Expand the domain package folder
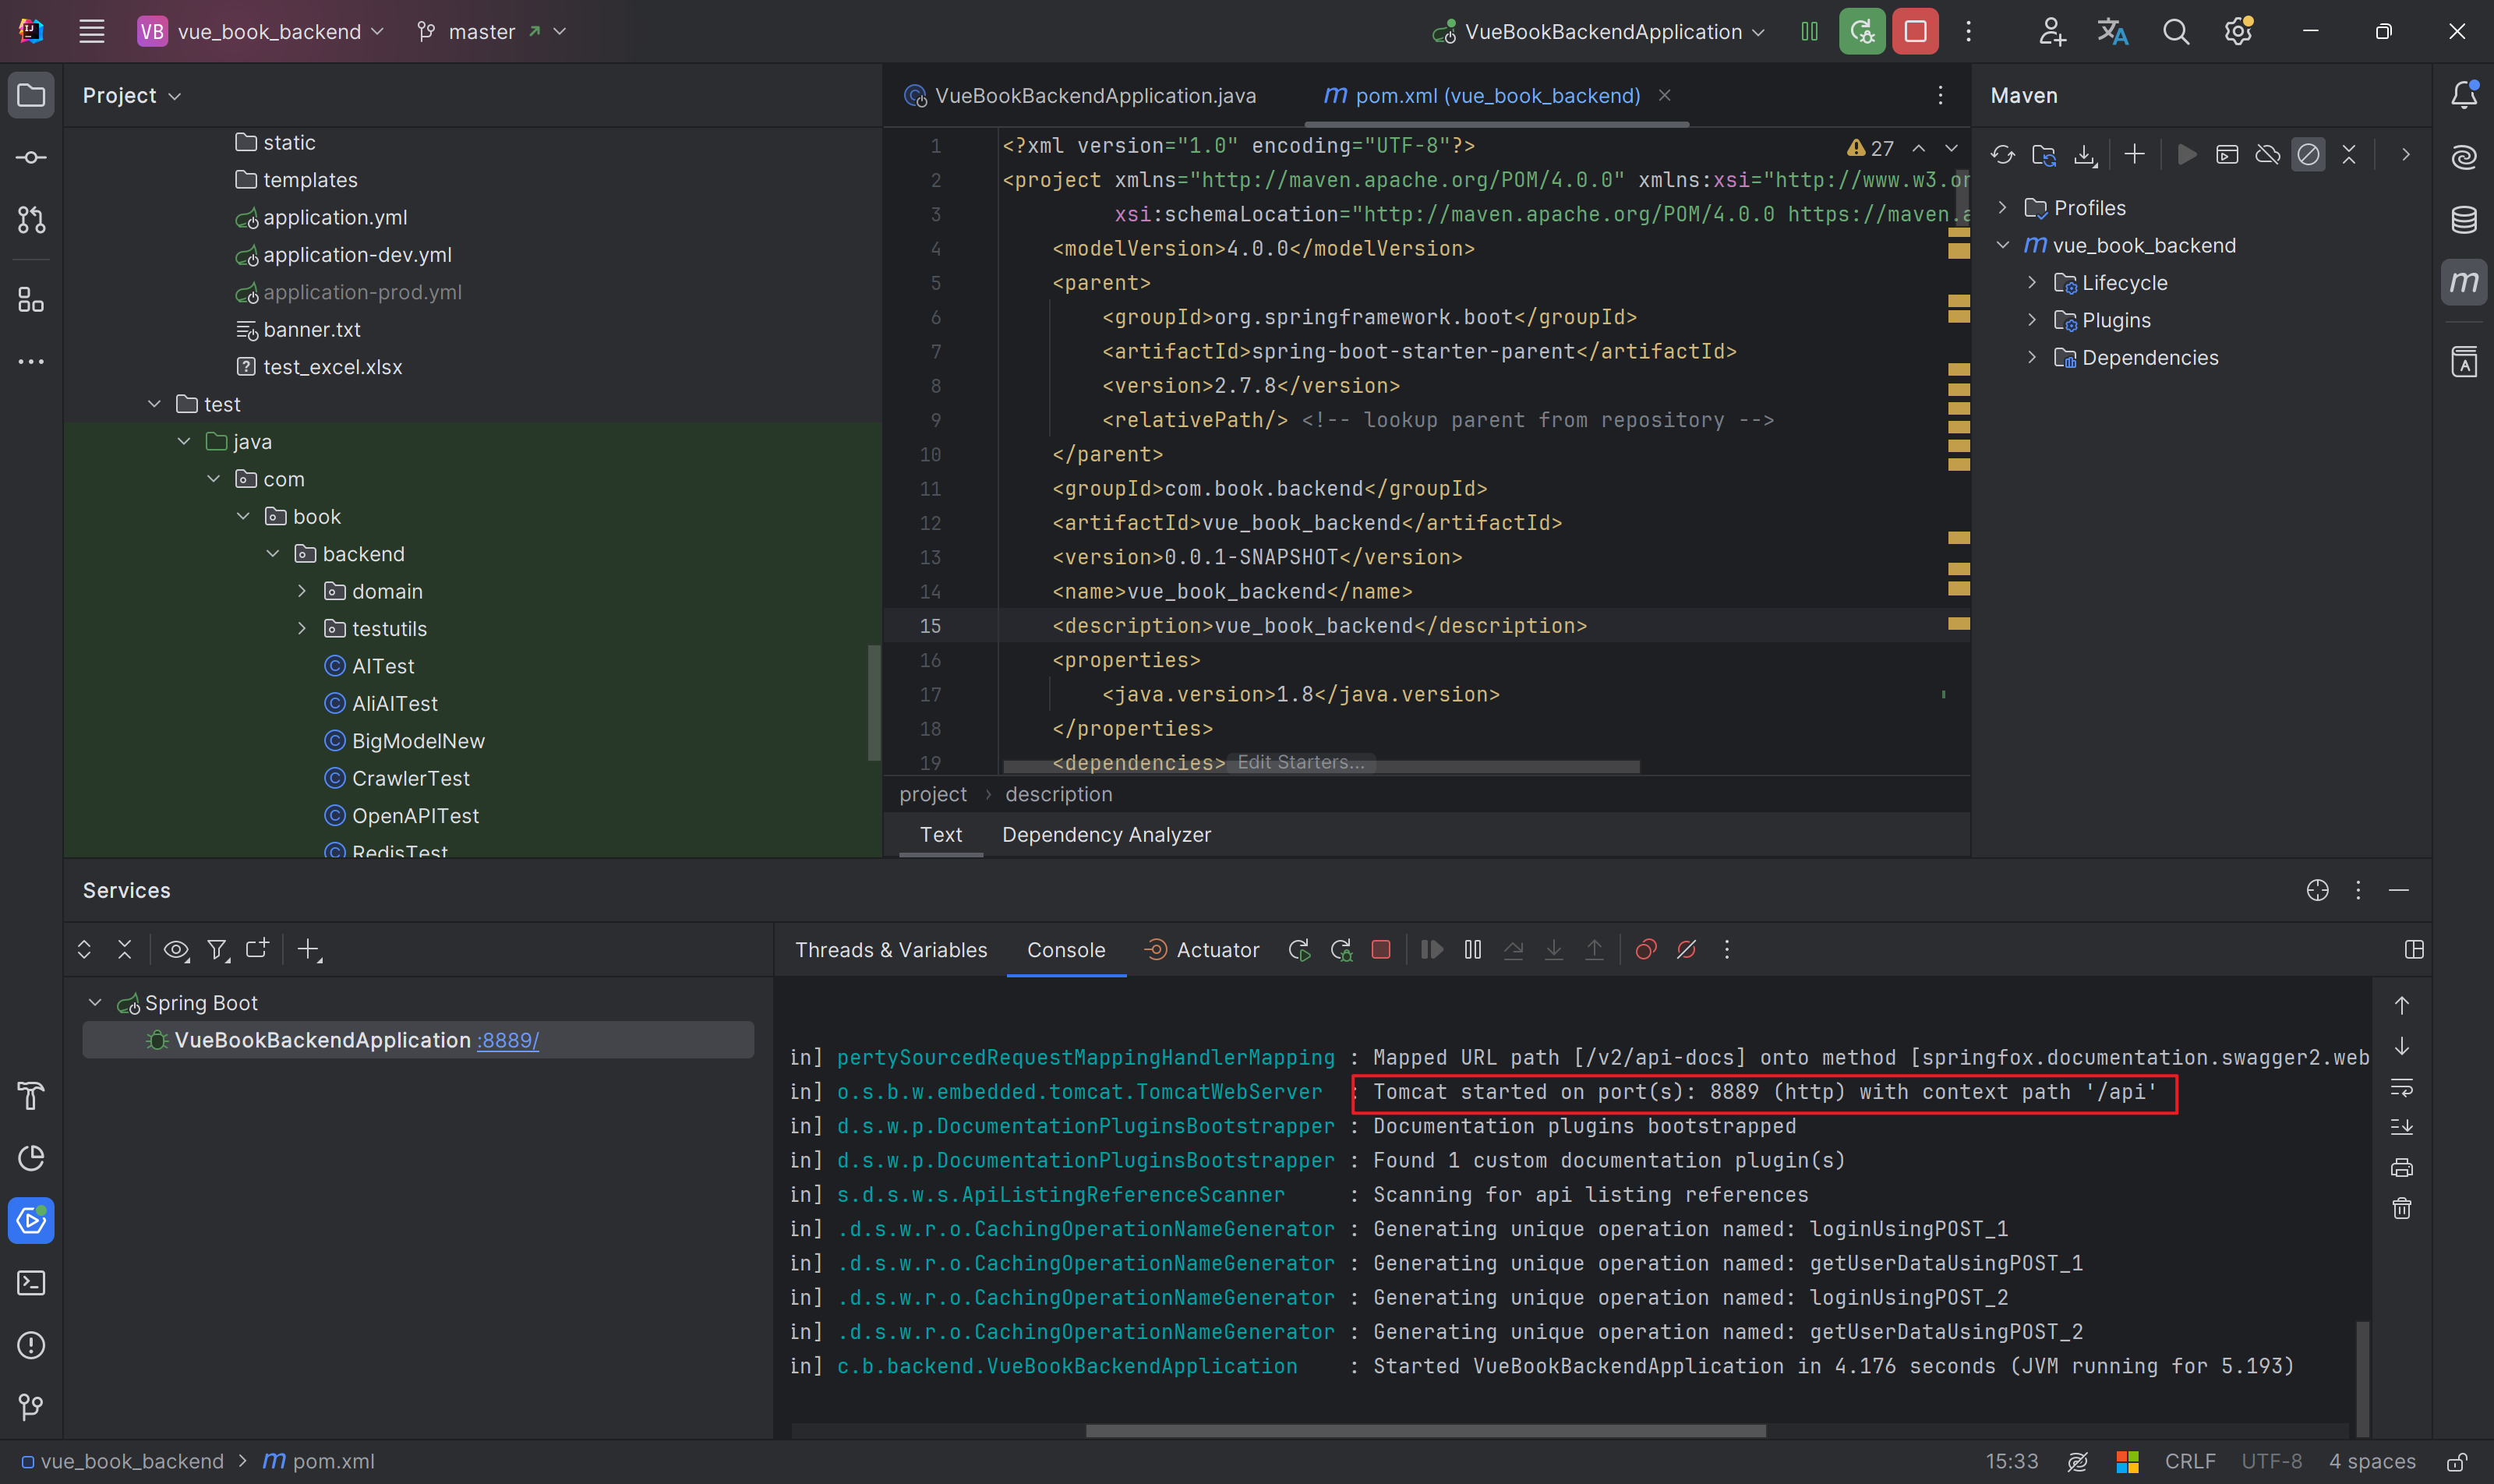This screenshot has height=1484, width=2494. pyautogui.click(x=302, y=591)
